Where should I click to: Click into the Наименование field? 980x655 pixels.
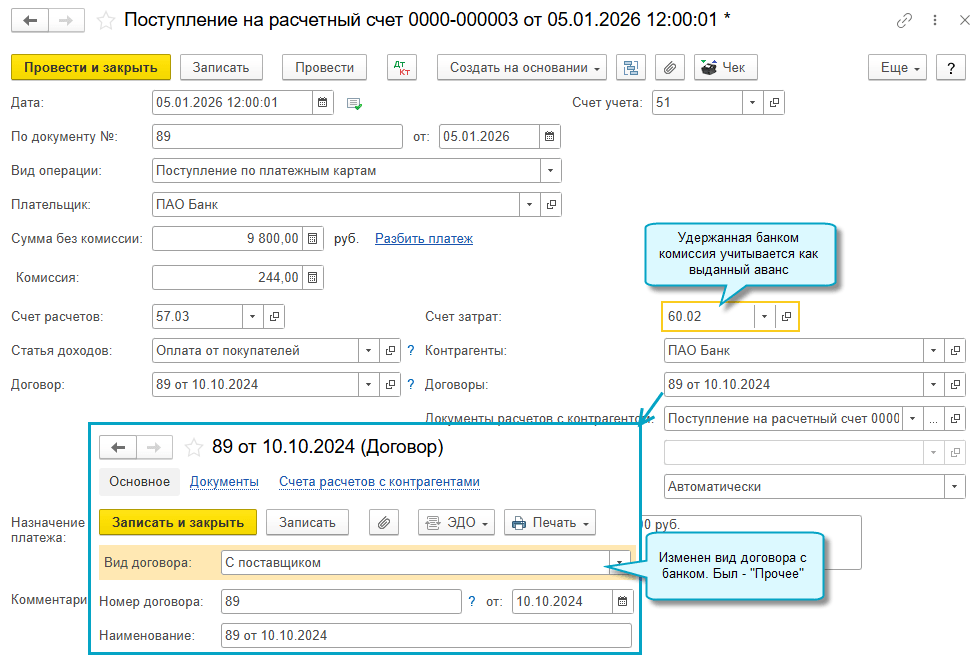coord(426,635)
